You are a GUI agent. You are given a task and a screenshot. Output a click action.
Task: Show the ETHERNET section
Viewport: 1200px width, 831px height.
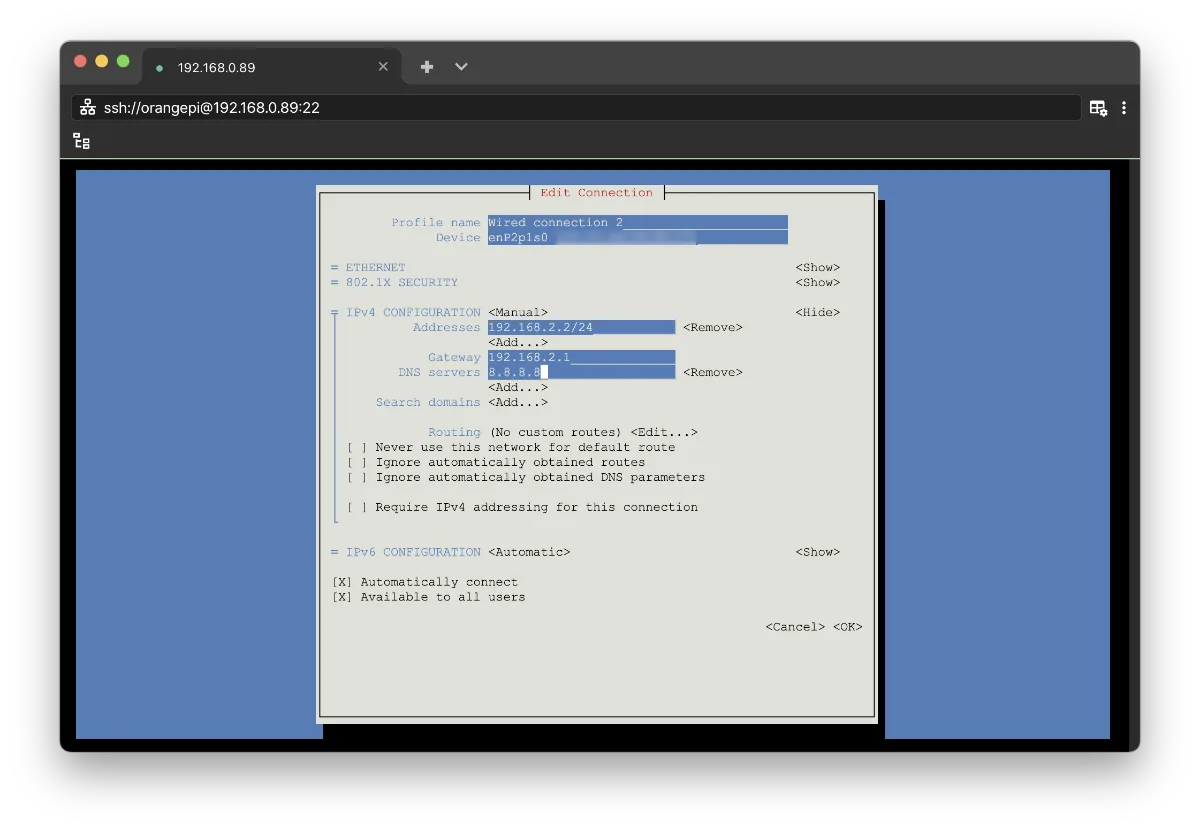[817, 268]
